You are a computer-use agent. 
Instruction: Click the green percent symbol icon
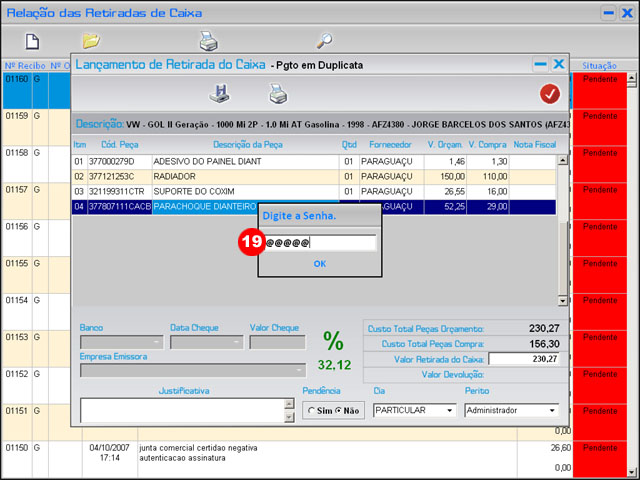[333, 341]
